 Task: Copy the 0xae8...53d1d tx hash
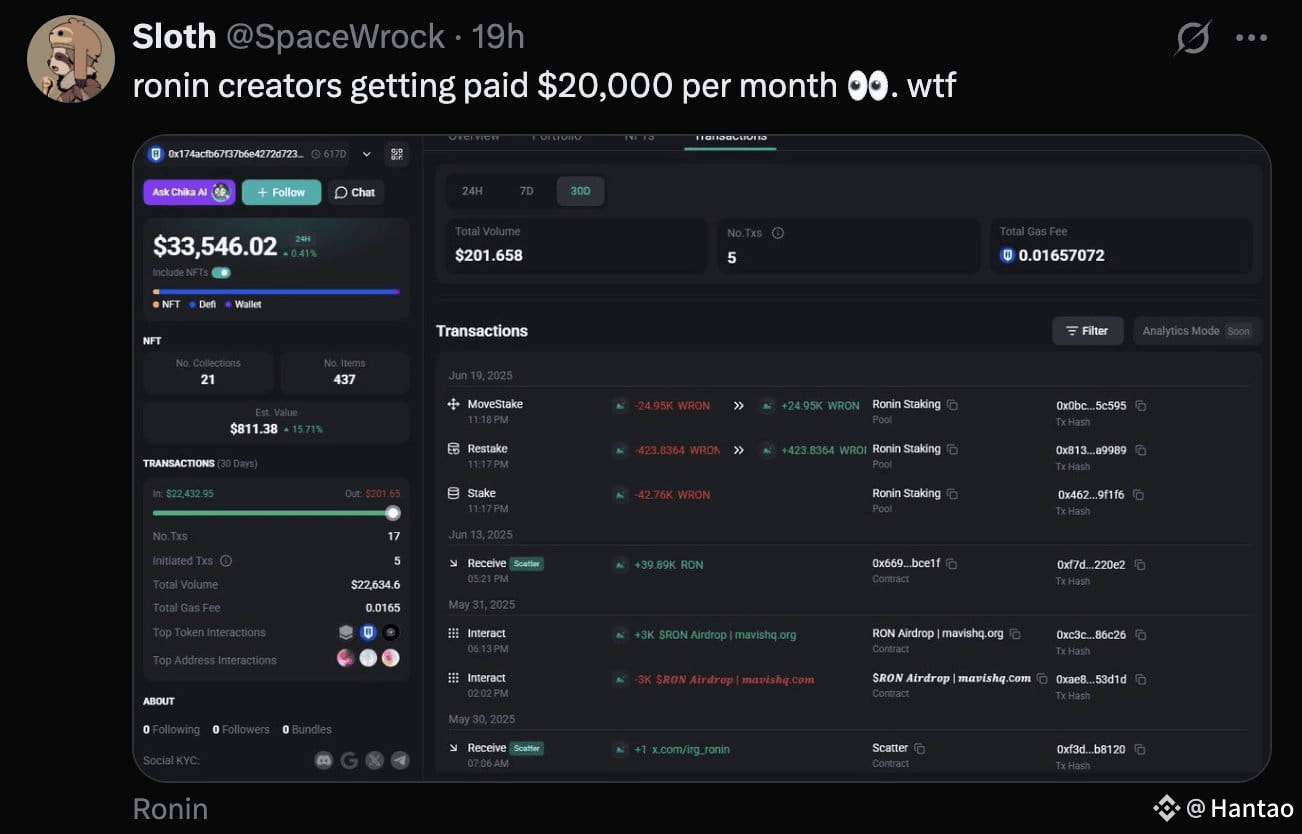click(1141, 680)
